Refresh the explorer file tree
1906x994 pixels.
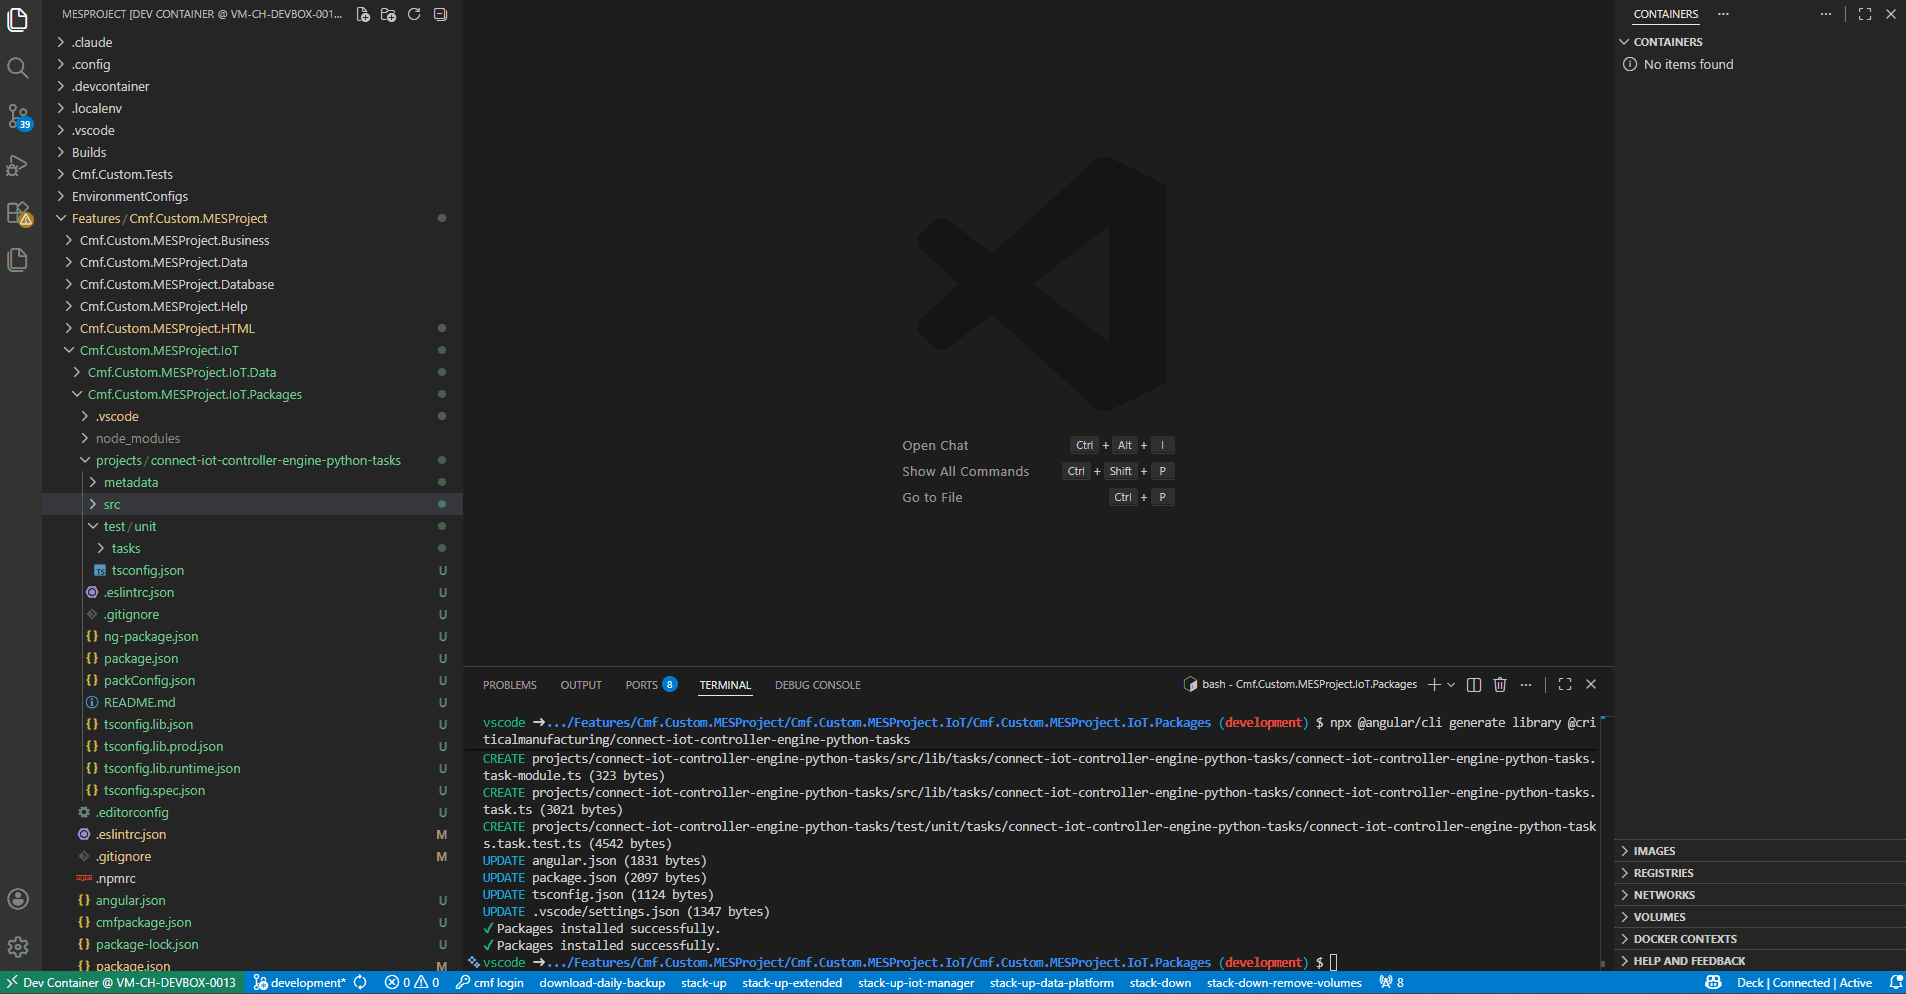pos(414,14)
